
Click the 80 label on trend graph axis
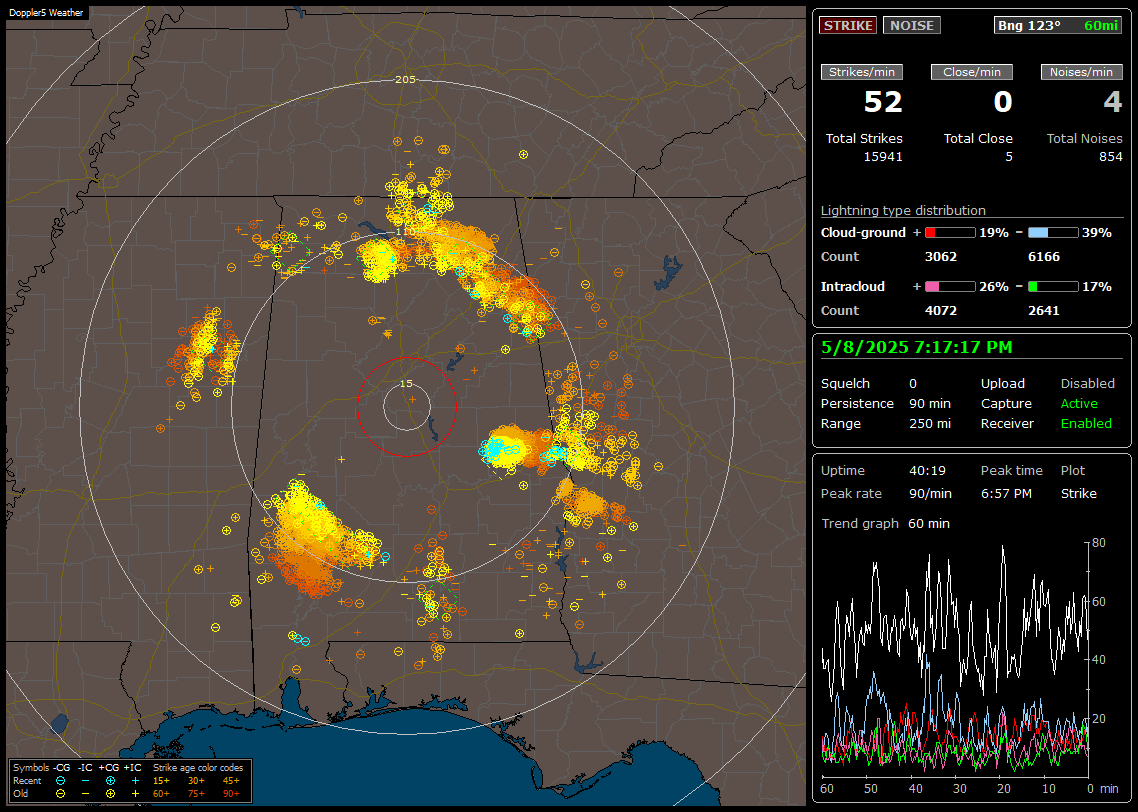pyautogui.click(x=1099, y=543)
